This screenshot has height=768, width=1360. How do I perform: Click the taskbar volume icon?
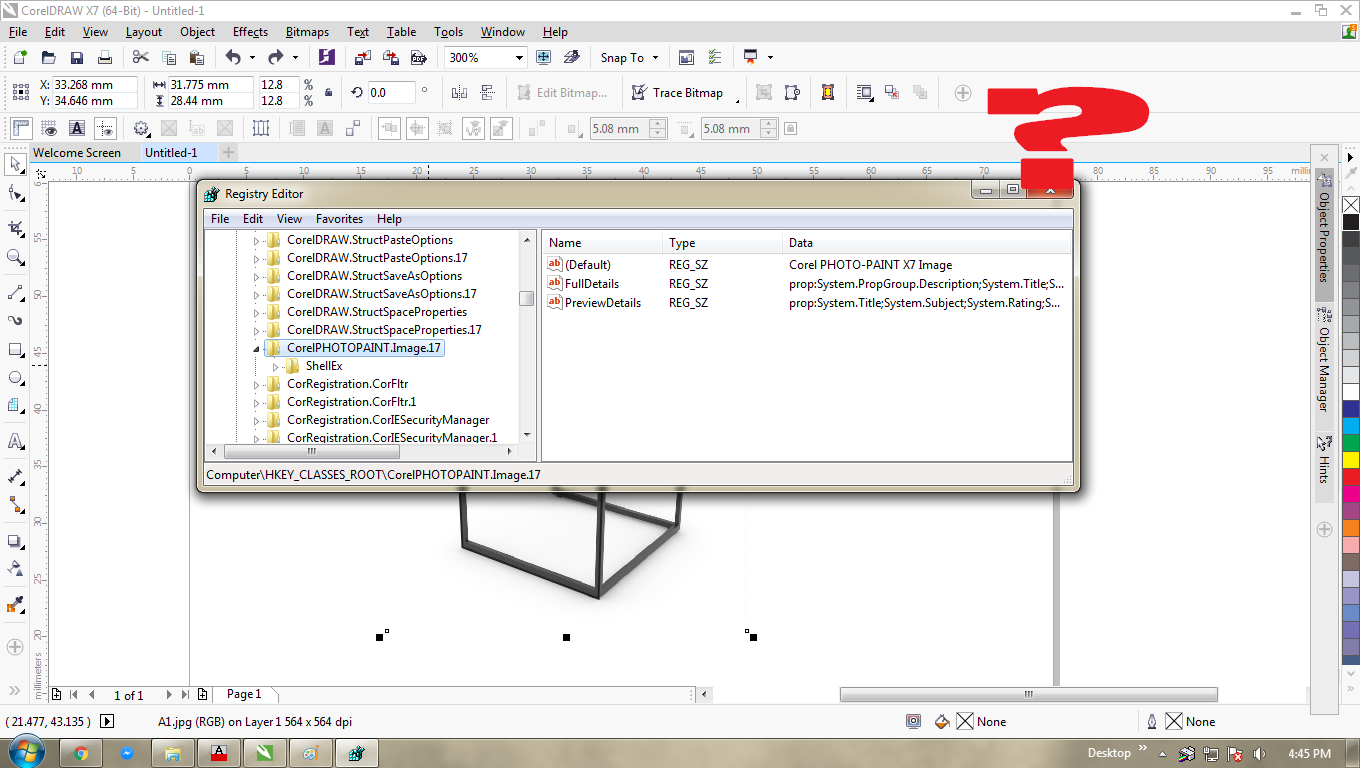(x=1260, y=753)
